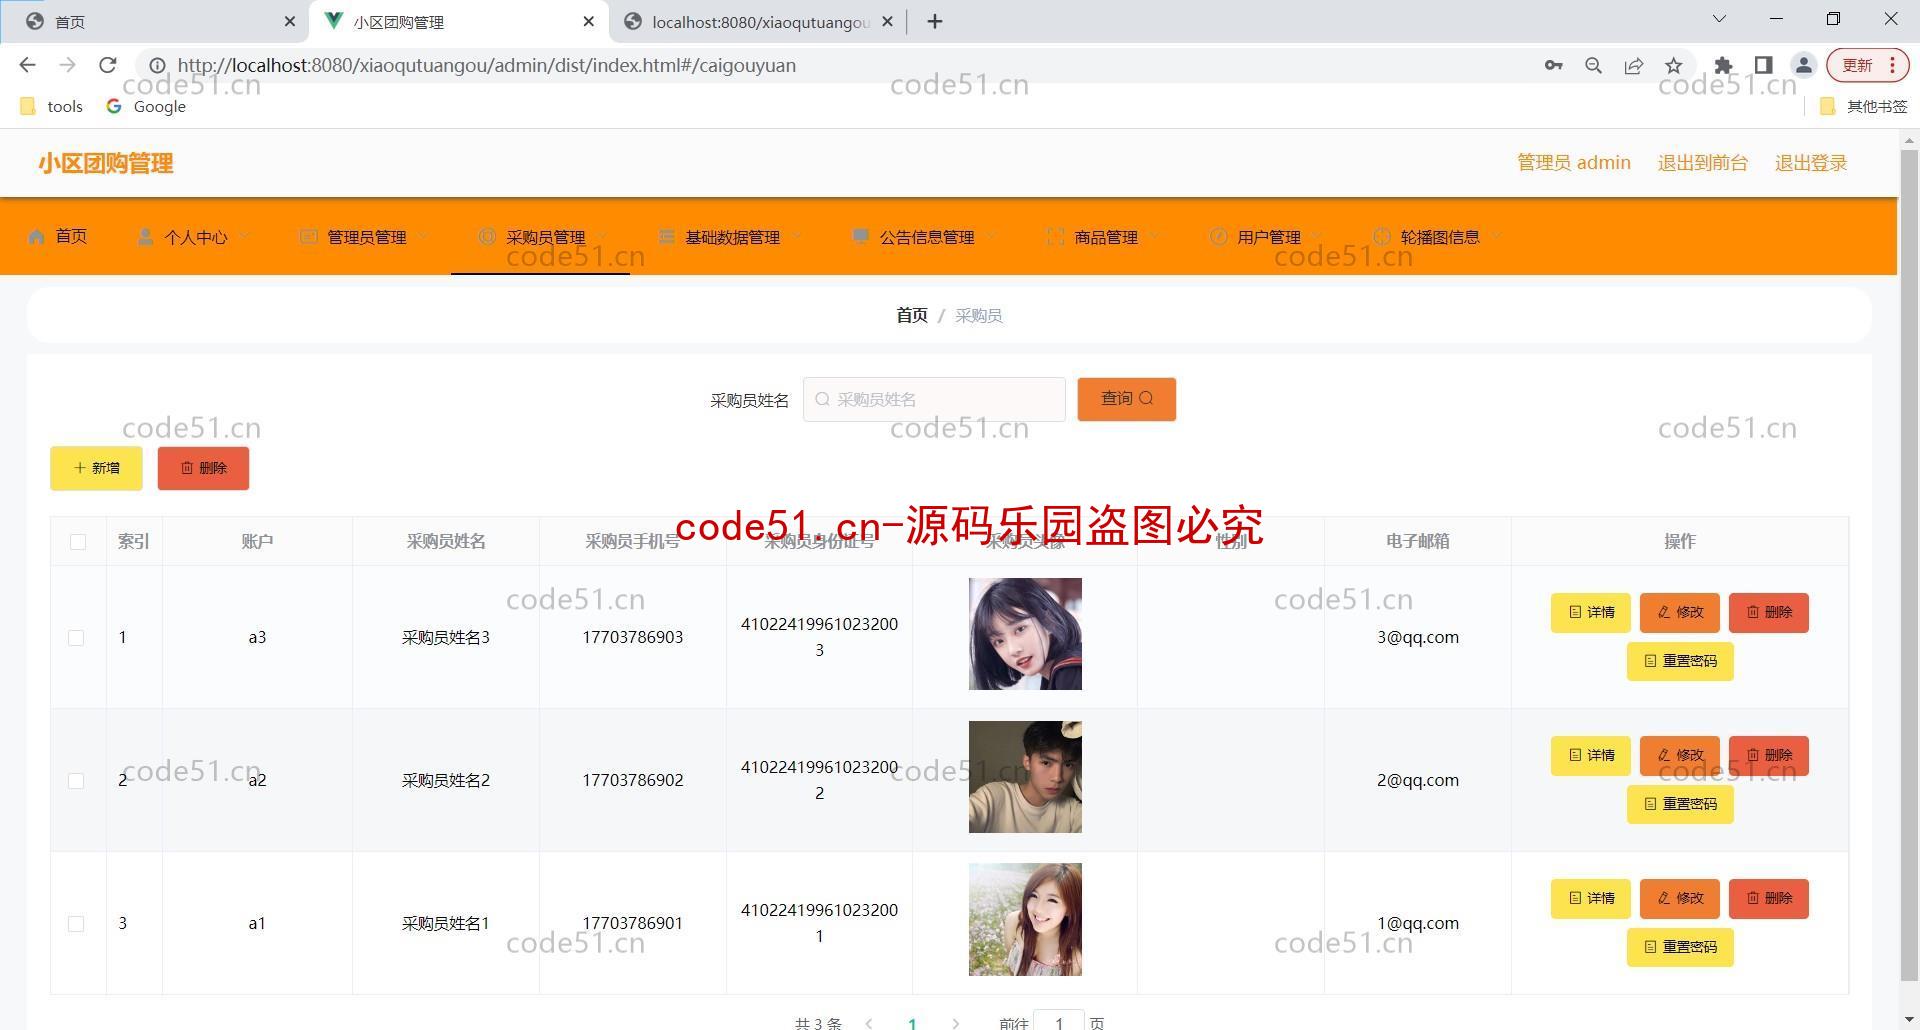Open the password key icon in address bar
This screenshot has height=1030, width=1920.
[x=1553, y=66]
